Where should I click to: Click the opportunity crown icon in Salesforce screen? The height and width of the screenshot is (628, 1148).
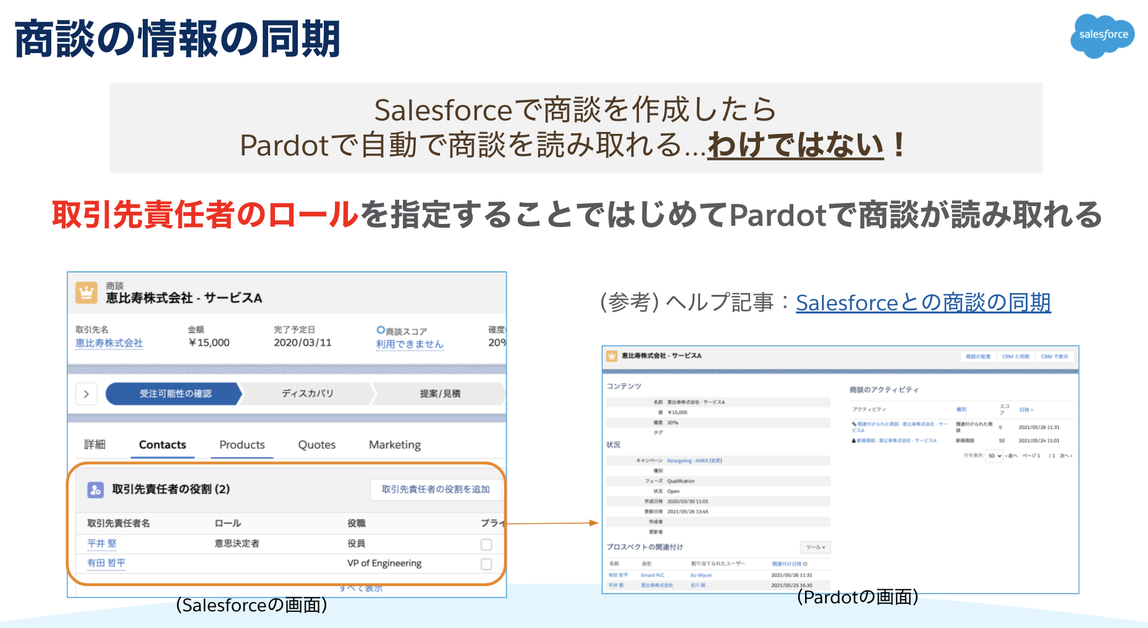pyautogui.click(x=86, y=293)
